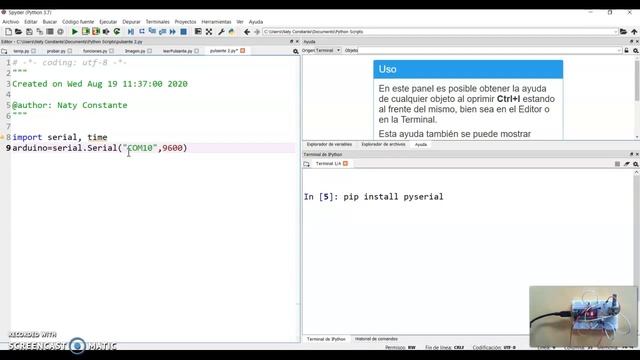The width and height of the screenshot is (640, 360).
Task: Run current cell icon
Action: [x=85, y=31]
